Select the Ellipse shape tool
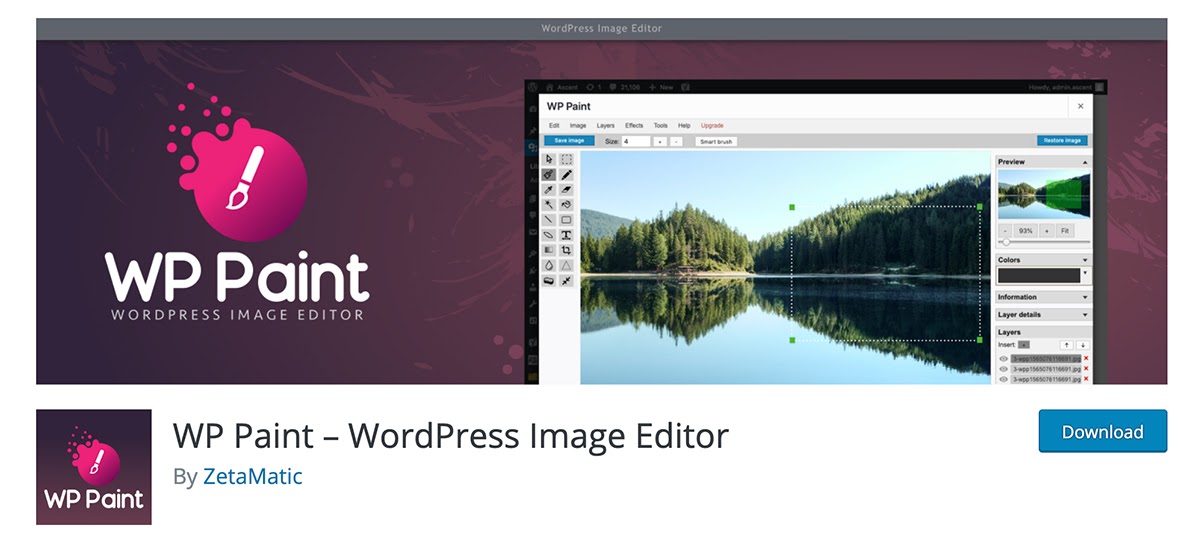The image size is (1200, 543). [x=549, y=235]
